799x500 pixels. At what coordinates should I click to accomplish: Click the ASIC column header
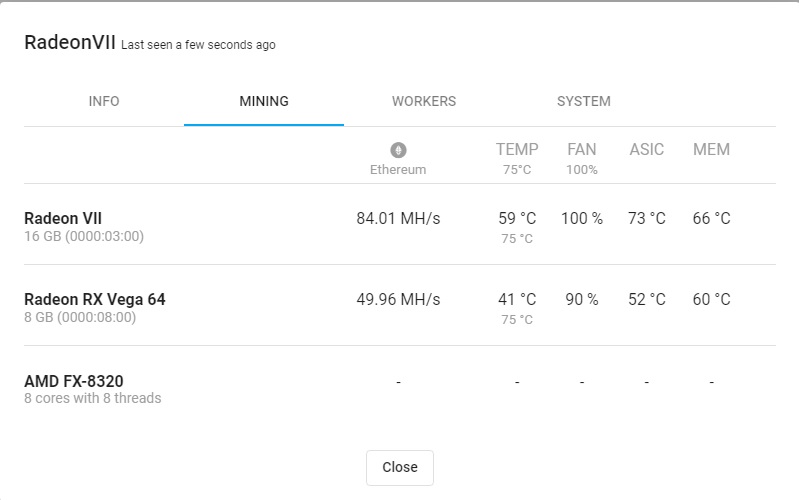tap(647, 149)
